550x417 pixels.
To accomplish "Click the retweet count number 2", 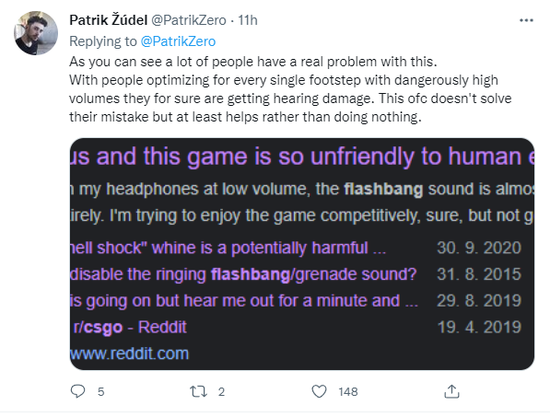I will coord(221,392).
